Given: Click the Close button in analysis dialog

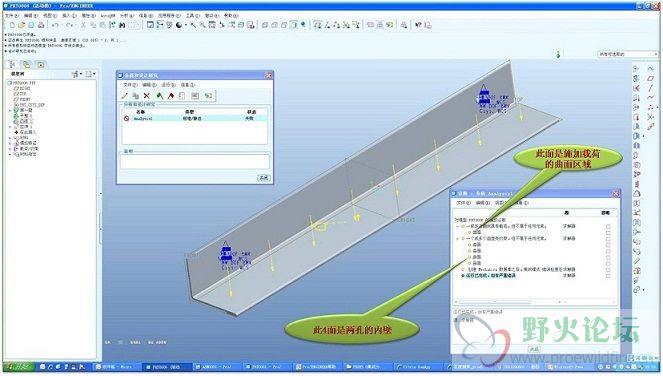Looking at the screenshot, I should tap(264, 178).
